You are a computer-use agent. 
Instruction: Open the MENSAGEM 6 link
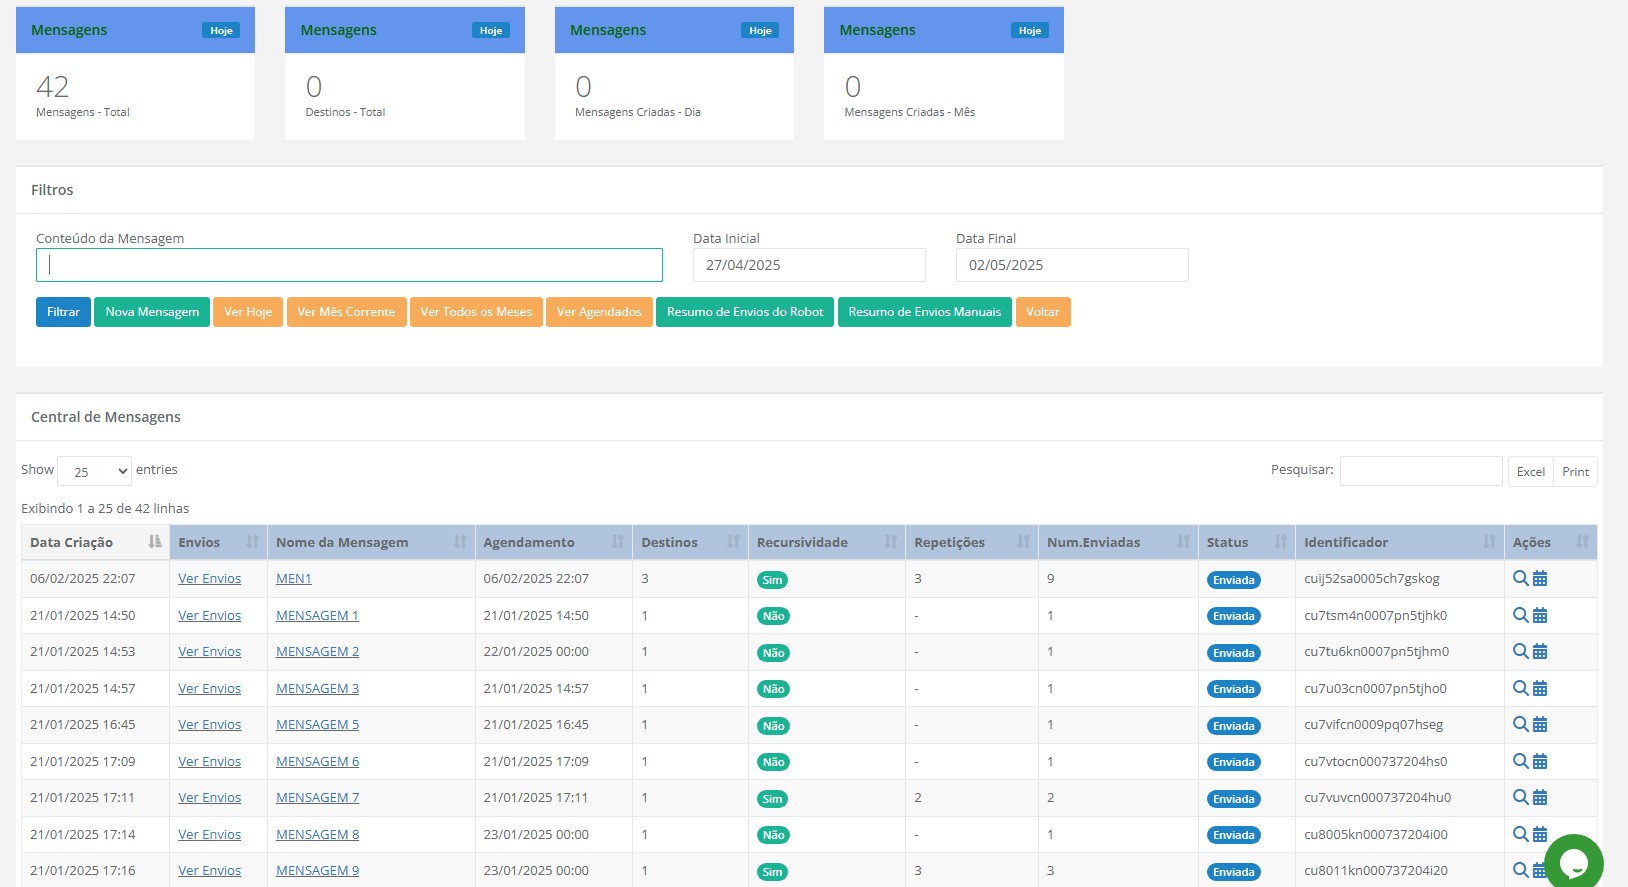317,761
